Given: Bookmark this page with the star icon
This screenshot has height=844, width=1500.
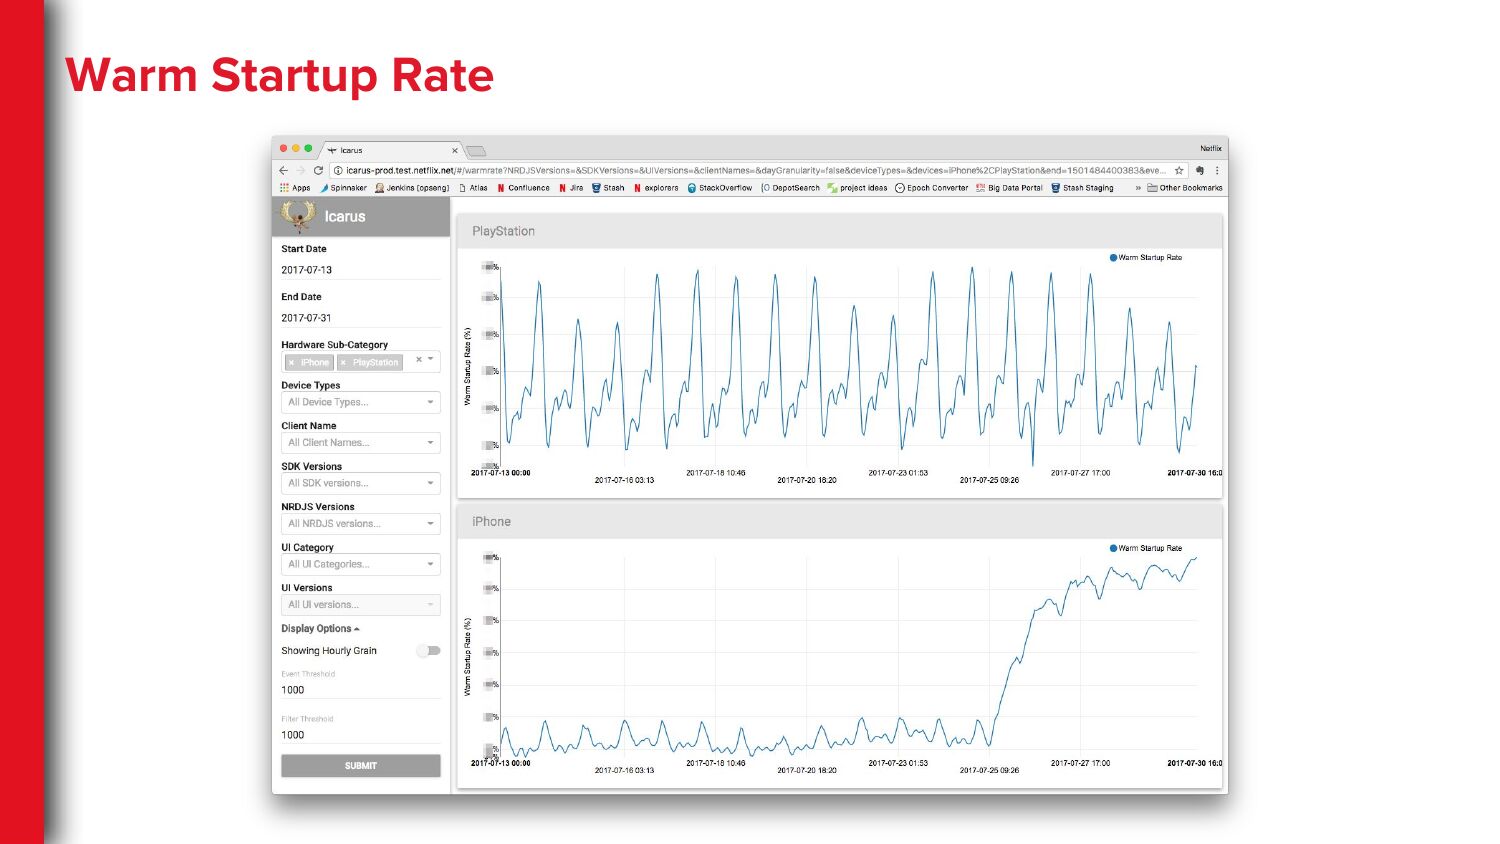Looking at the screenshot, I should (x=1179, y=171).
